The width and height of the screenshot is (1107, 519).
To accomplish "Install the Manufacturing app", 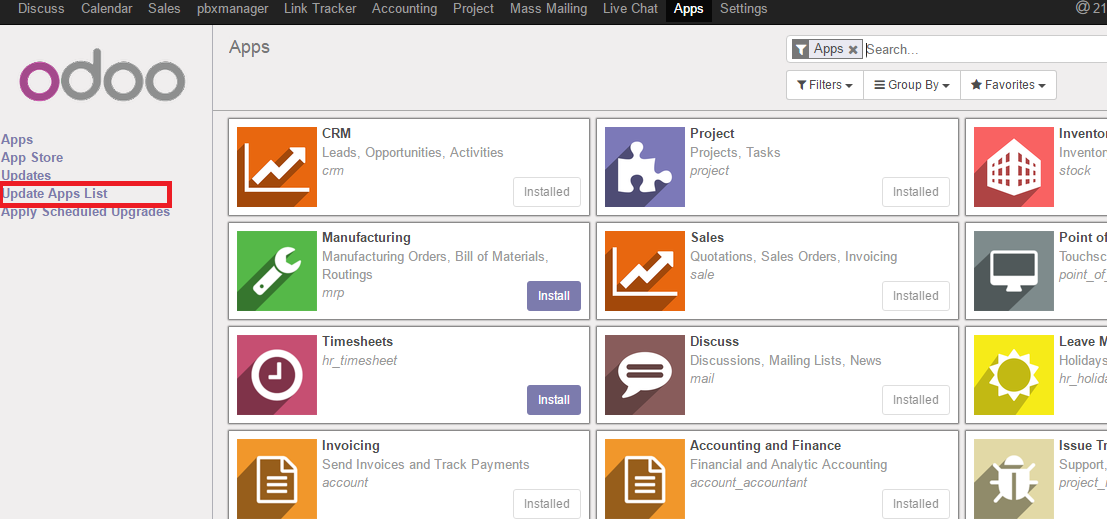I will pyautogui.click(x=554, y=296).
